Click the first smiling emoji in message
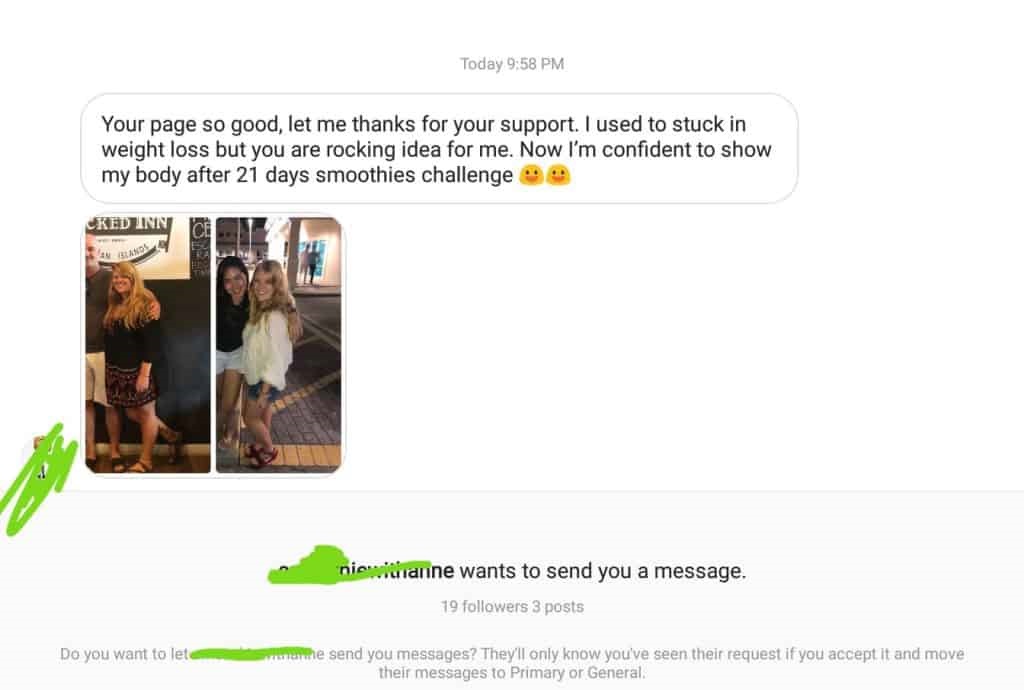 [531, 175]
